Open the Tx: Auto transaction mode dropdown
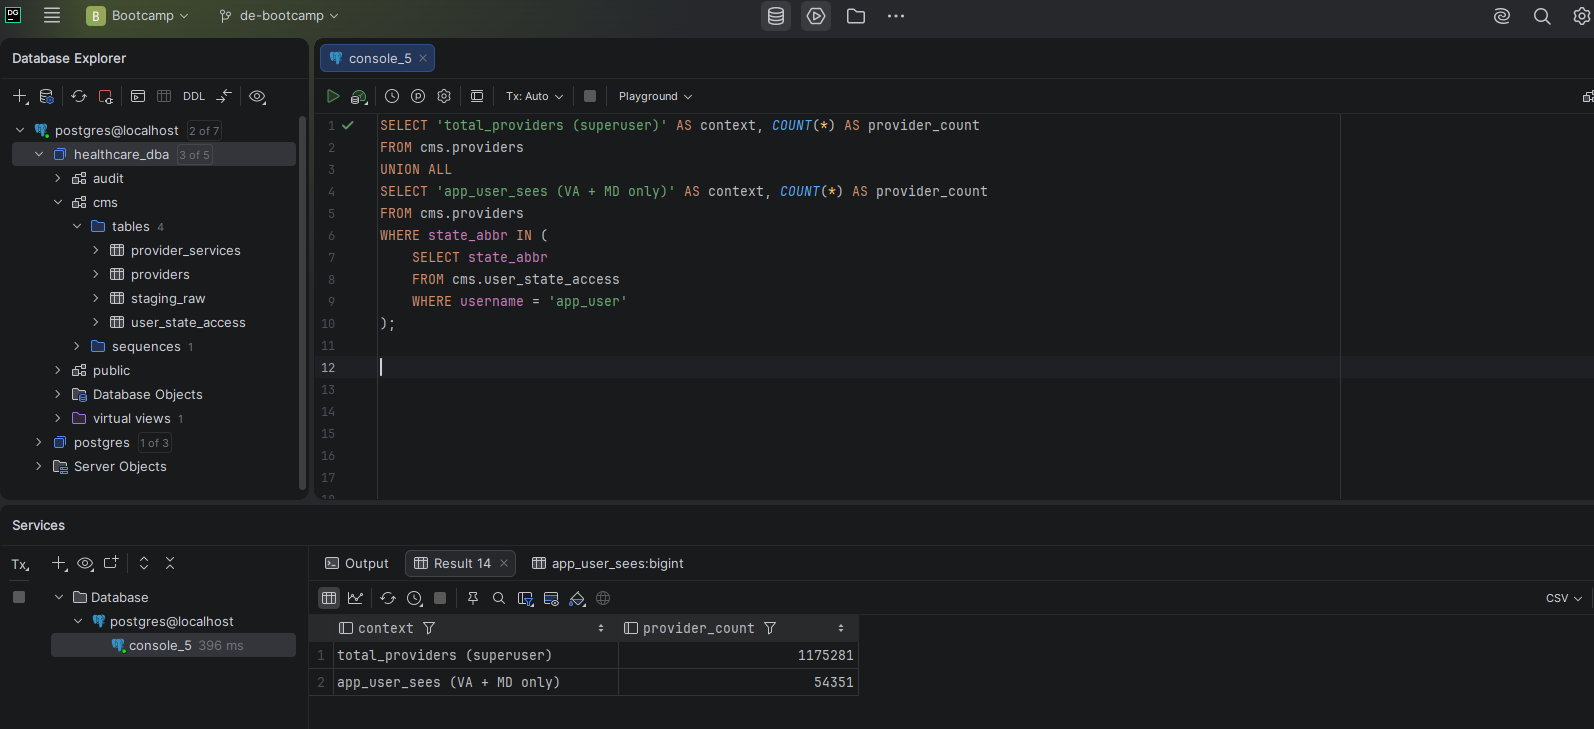This screenshot has width=1594, height=729. tap(534, 96)
